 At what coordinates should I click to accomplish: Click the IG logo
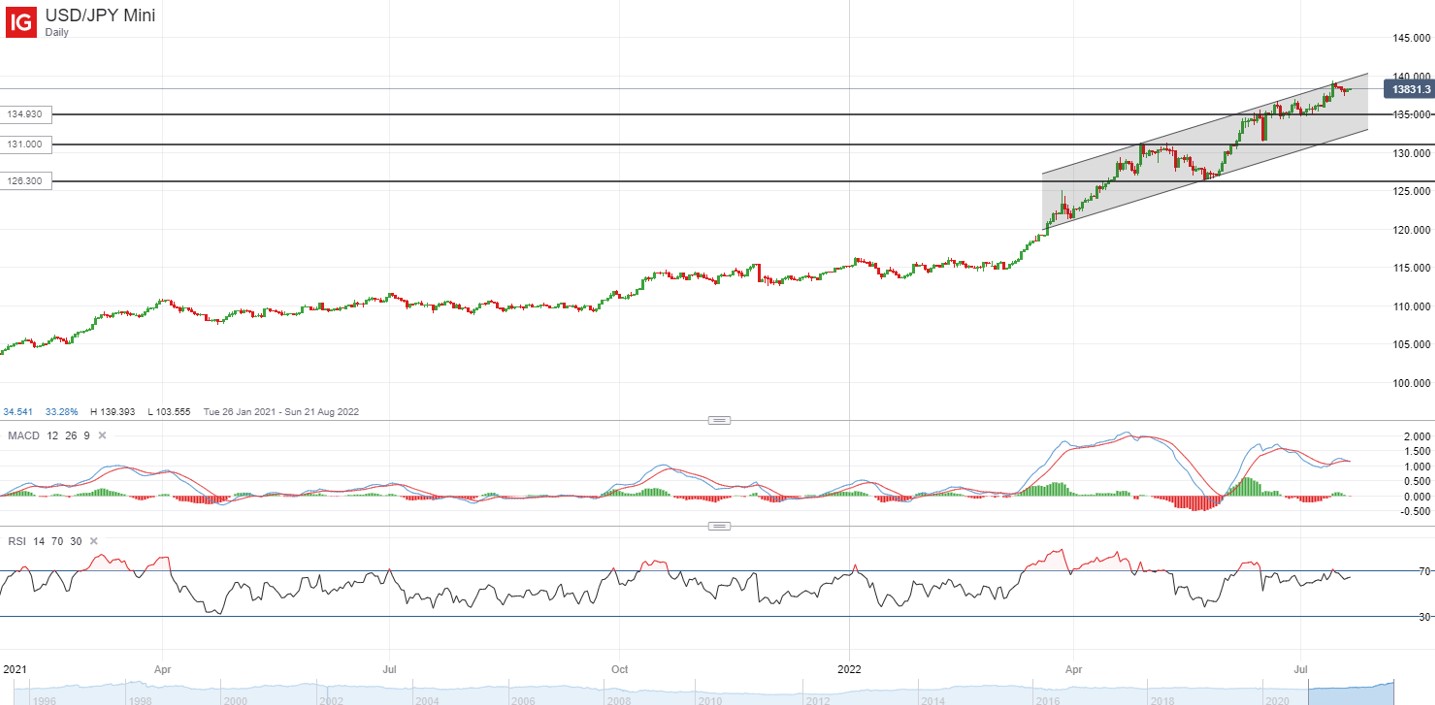point(22,21)
